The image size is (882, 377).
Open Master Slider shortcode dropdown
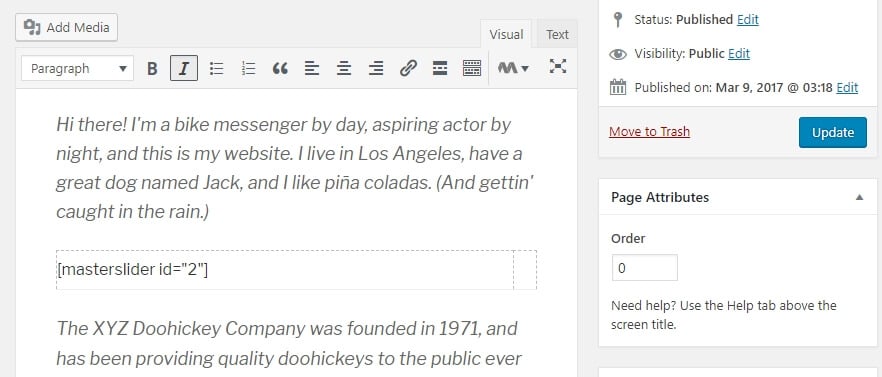513,68
